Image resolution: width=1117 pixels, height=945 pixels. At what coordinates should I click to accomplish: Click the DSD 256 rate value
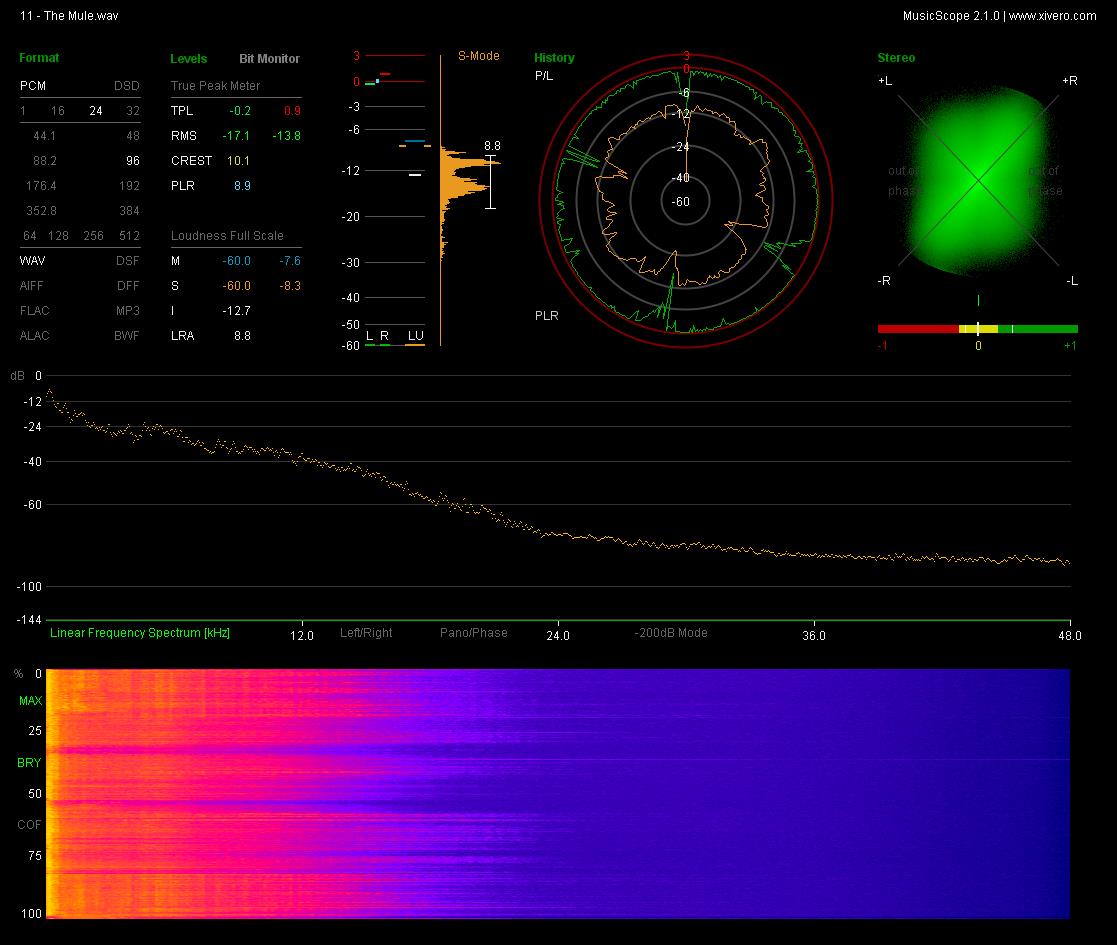click(x=93, y=235)
